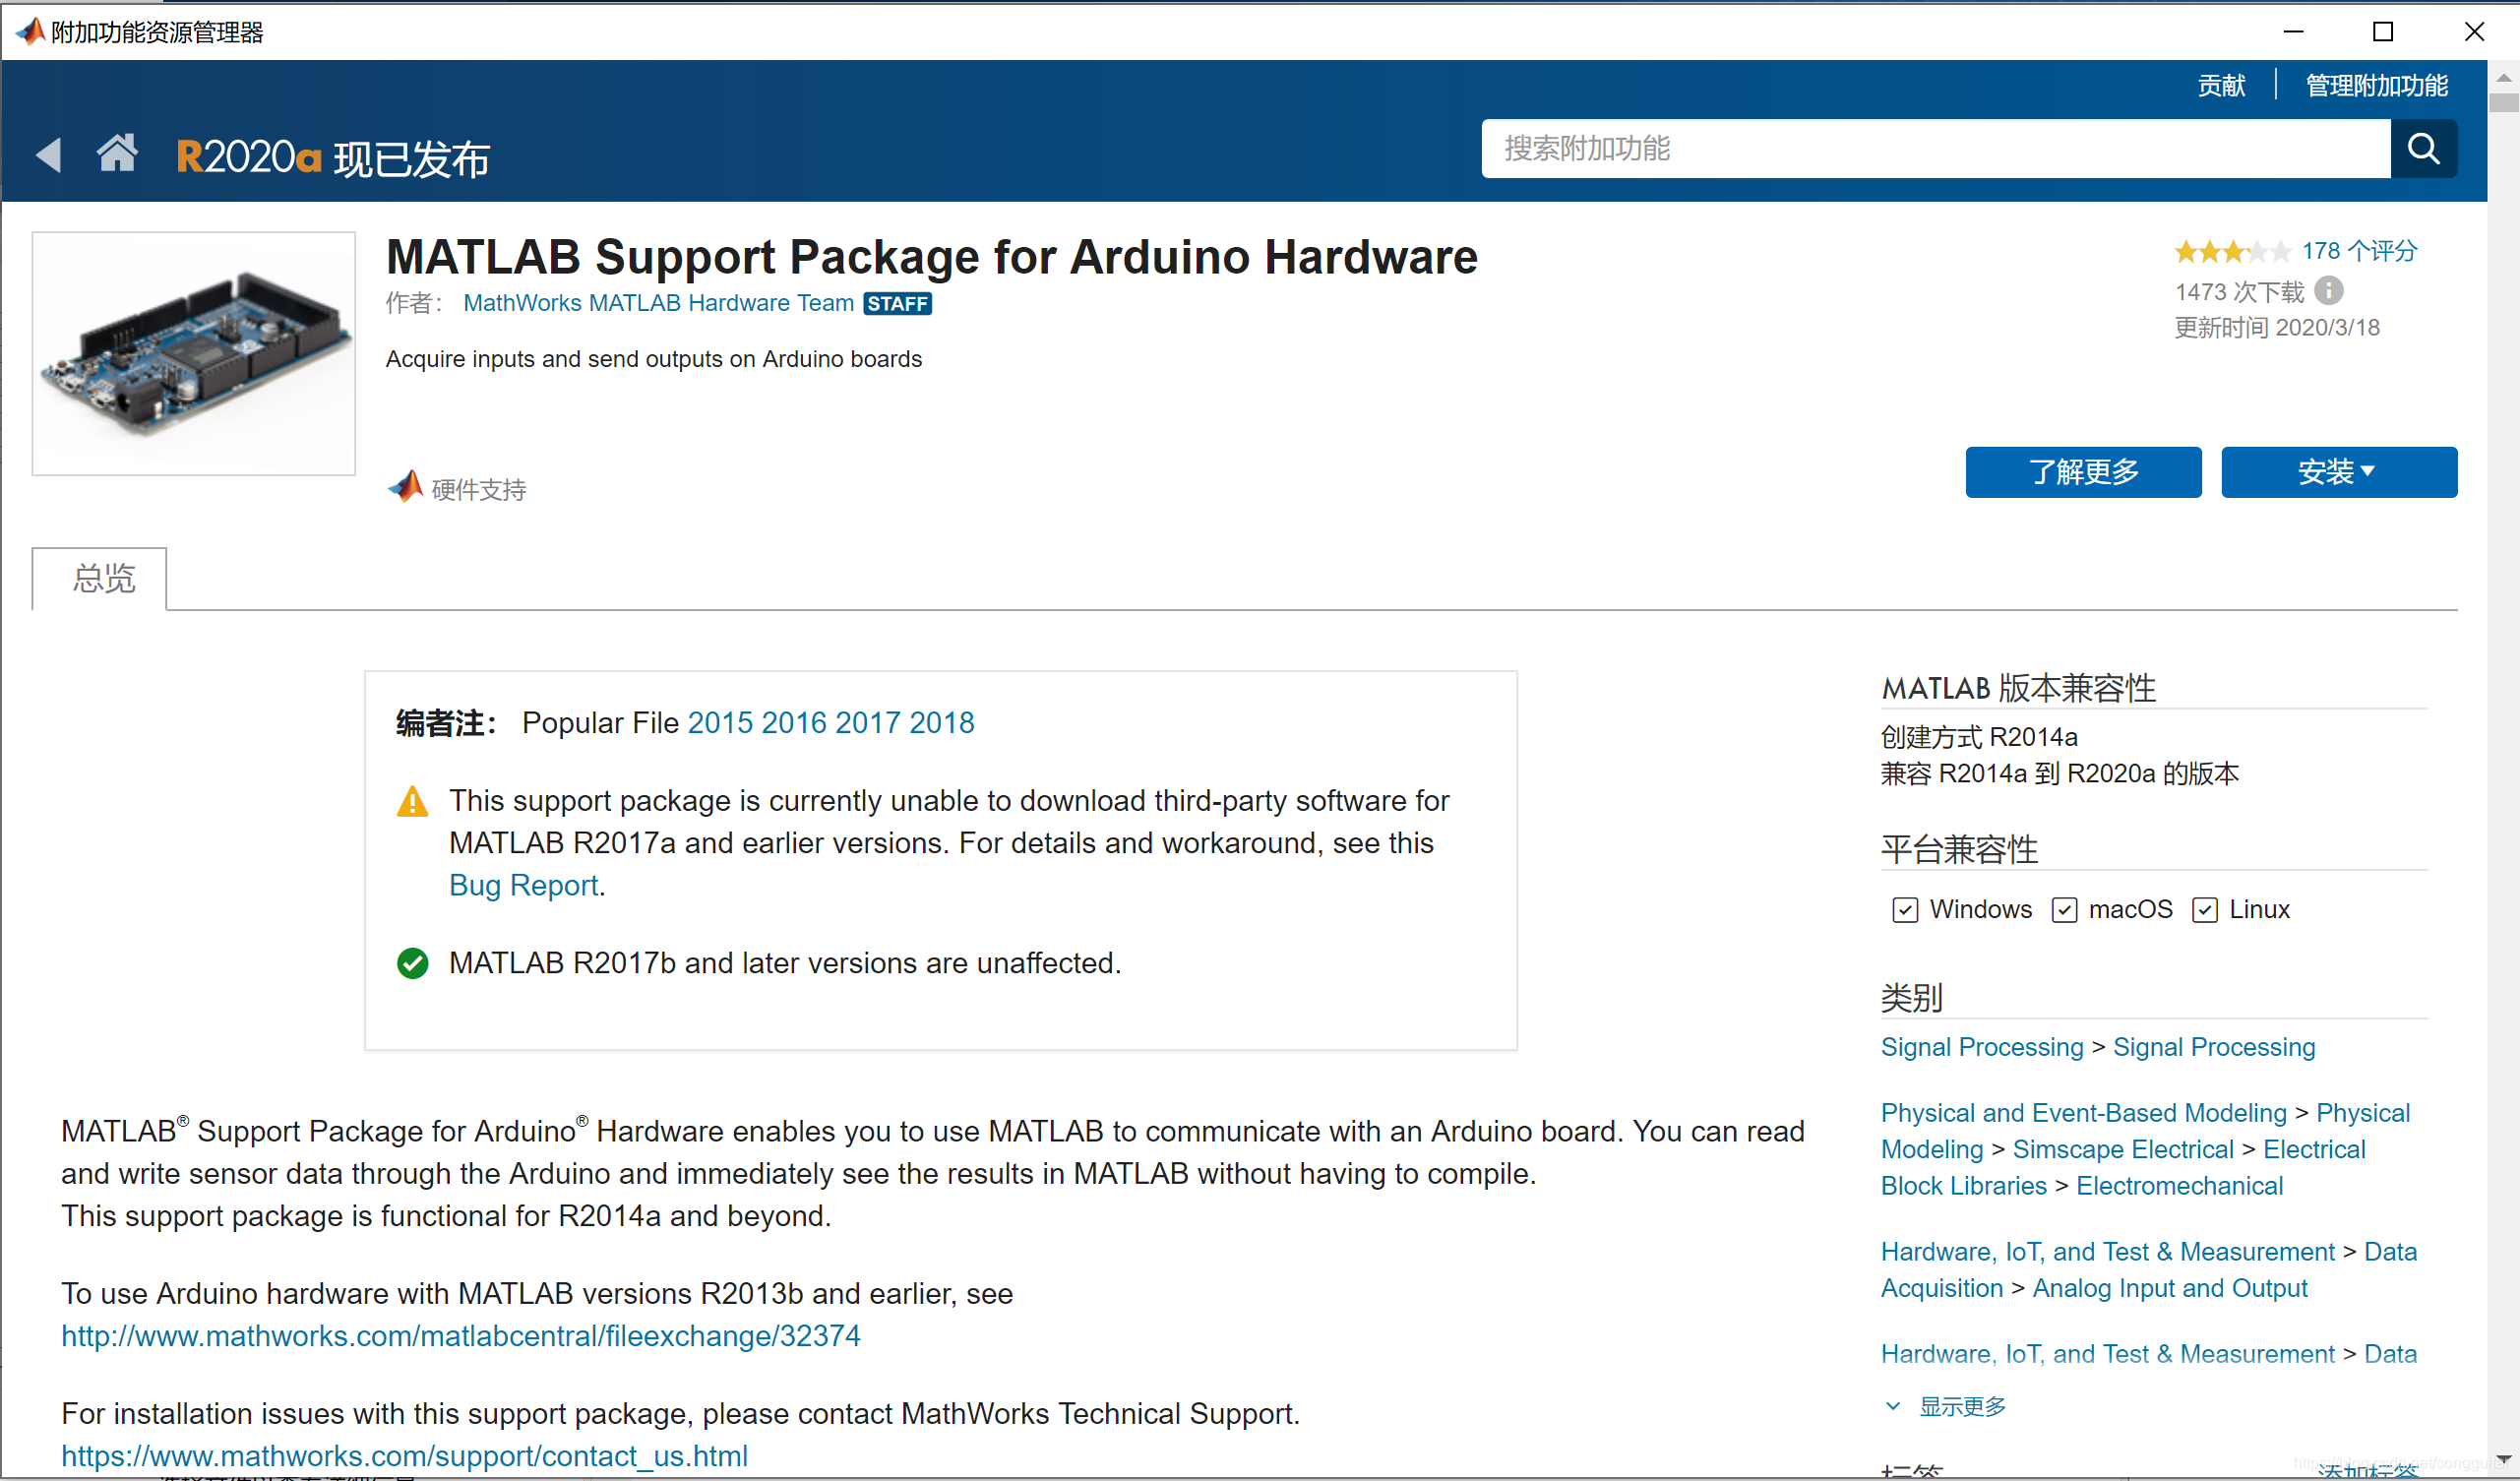Click the MATLAB hardware support icon
Image resolution: width=2520 pixels, height=1481 pixels.
coord(406,487)
